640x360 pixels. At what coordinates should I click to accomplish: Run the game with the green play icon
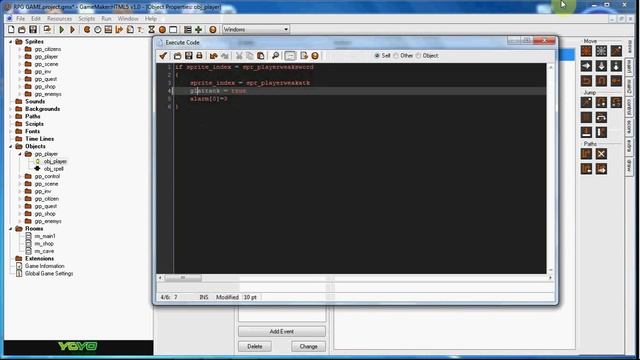point(62,29)
